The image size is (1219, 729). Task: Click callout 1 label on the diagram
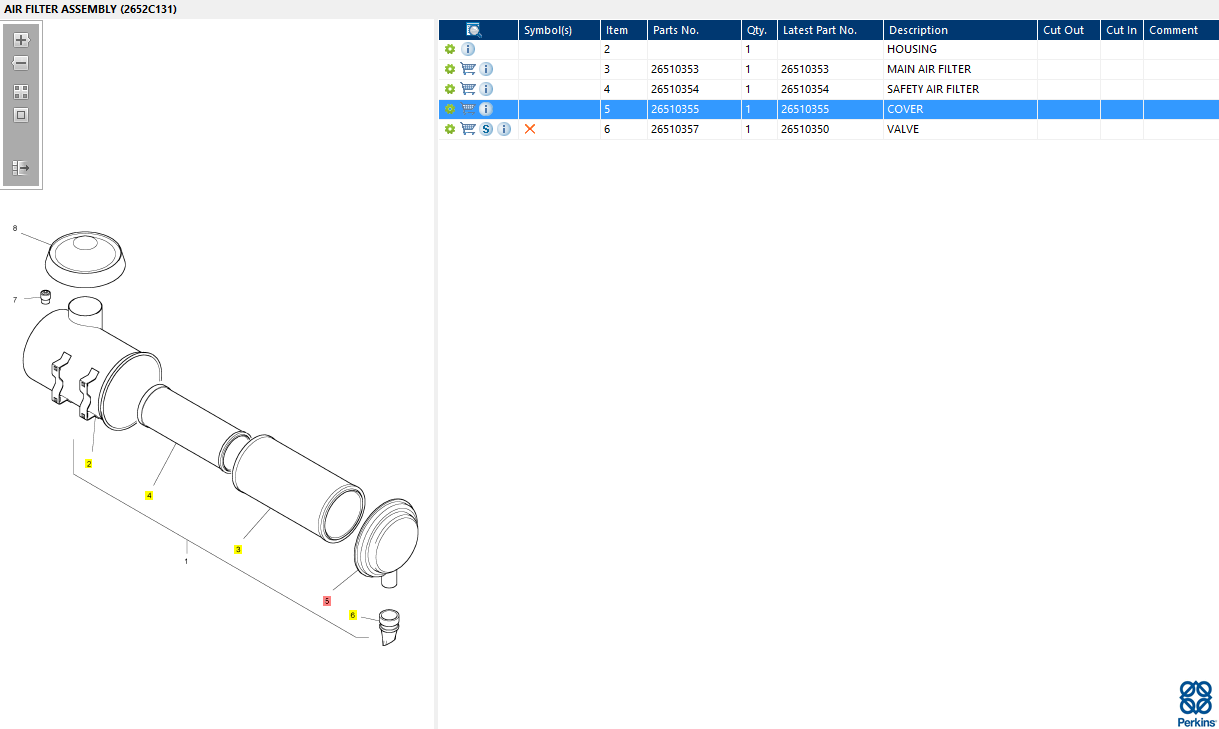pyautogui.click(x=186, y=561)
